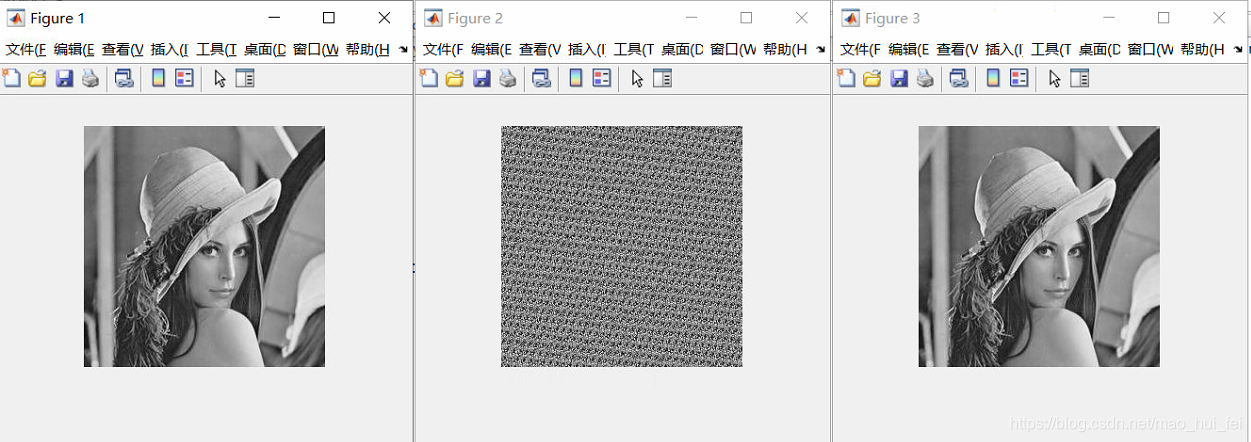
Task: Click New Figure icon in Figure 2 toolbar
Action: click(429, 78)
